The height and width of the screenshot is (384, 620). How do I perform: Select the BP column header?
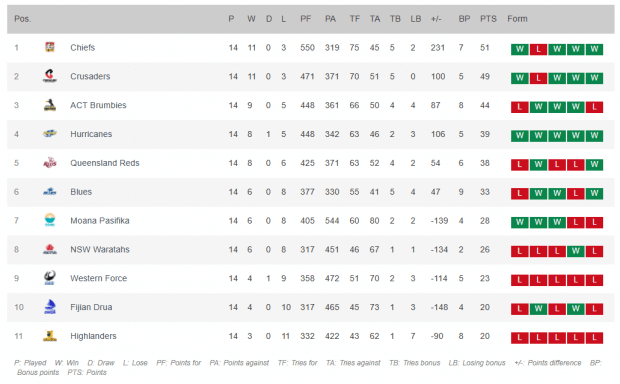464,19
